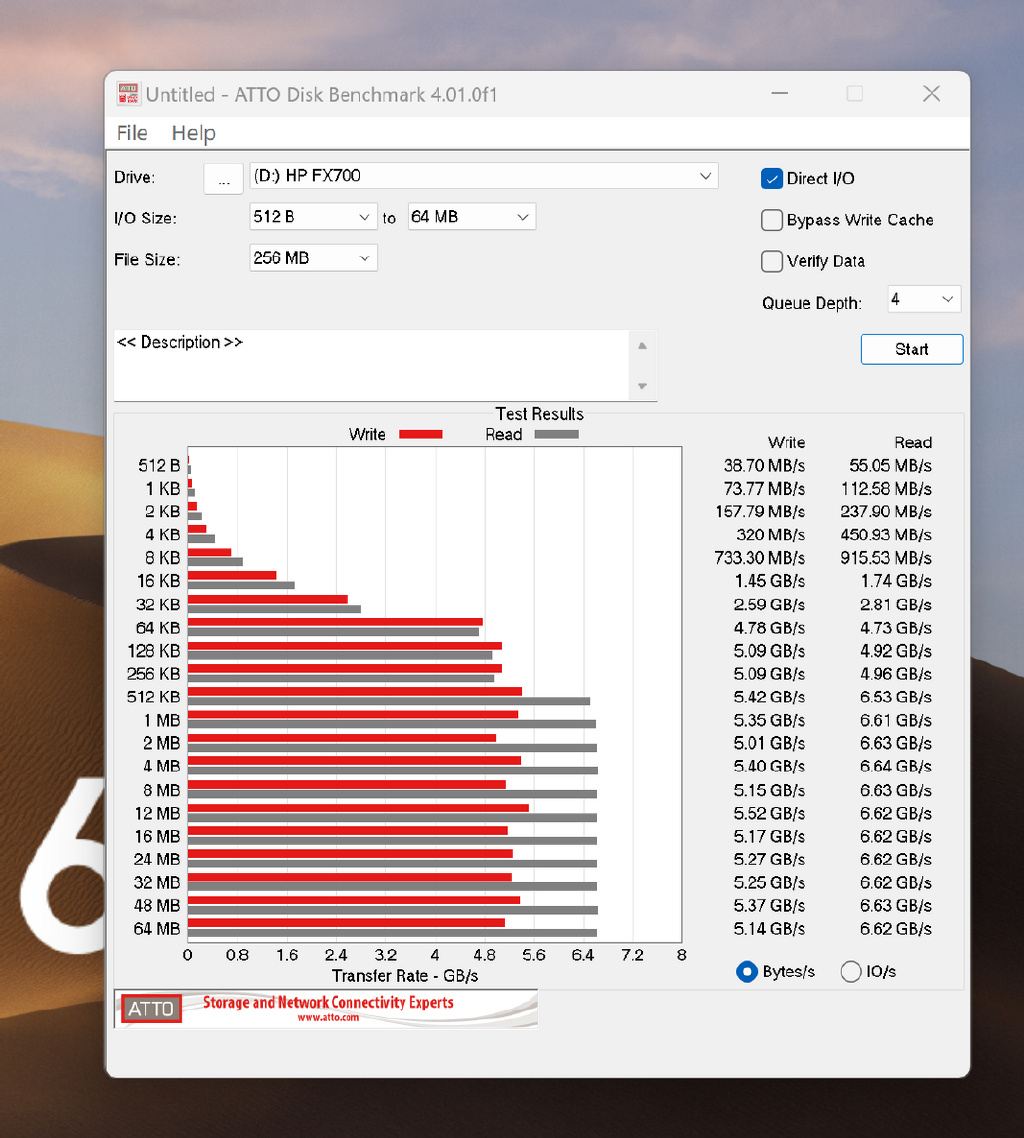
Task: Click the 915.53 MB/s read value
Action: [886, 558]
